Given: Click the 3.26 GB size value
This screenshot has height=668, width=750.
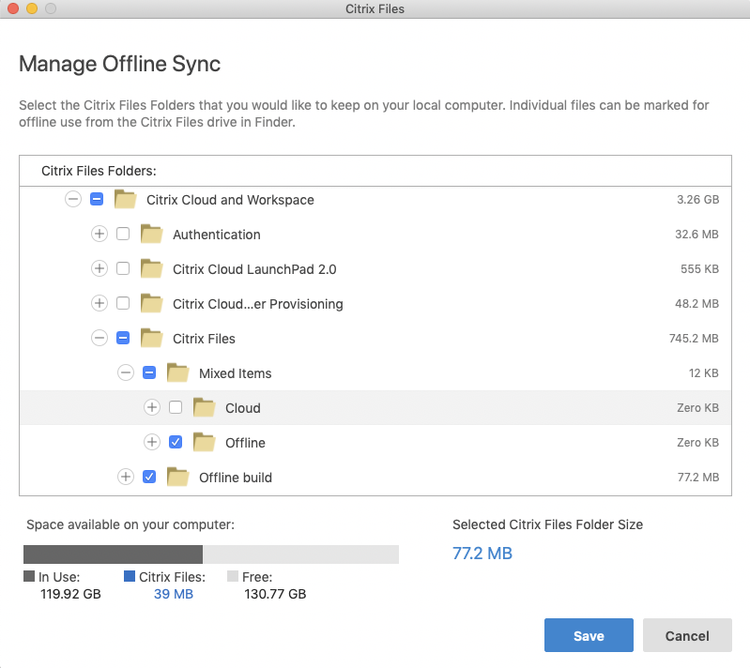Looking at the screenshot, I should point(698,199).
